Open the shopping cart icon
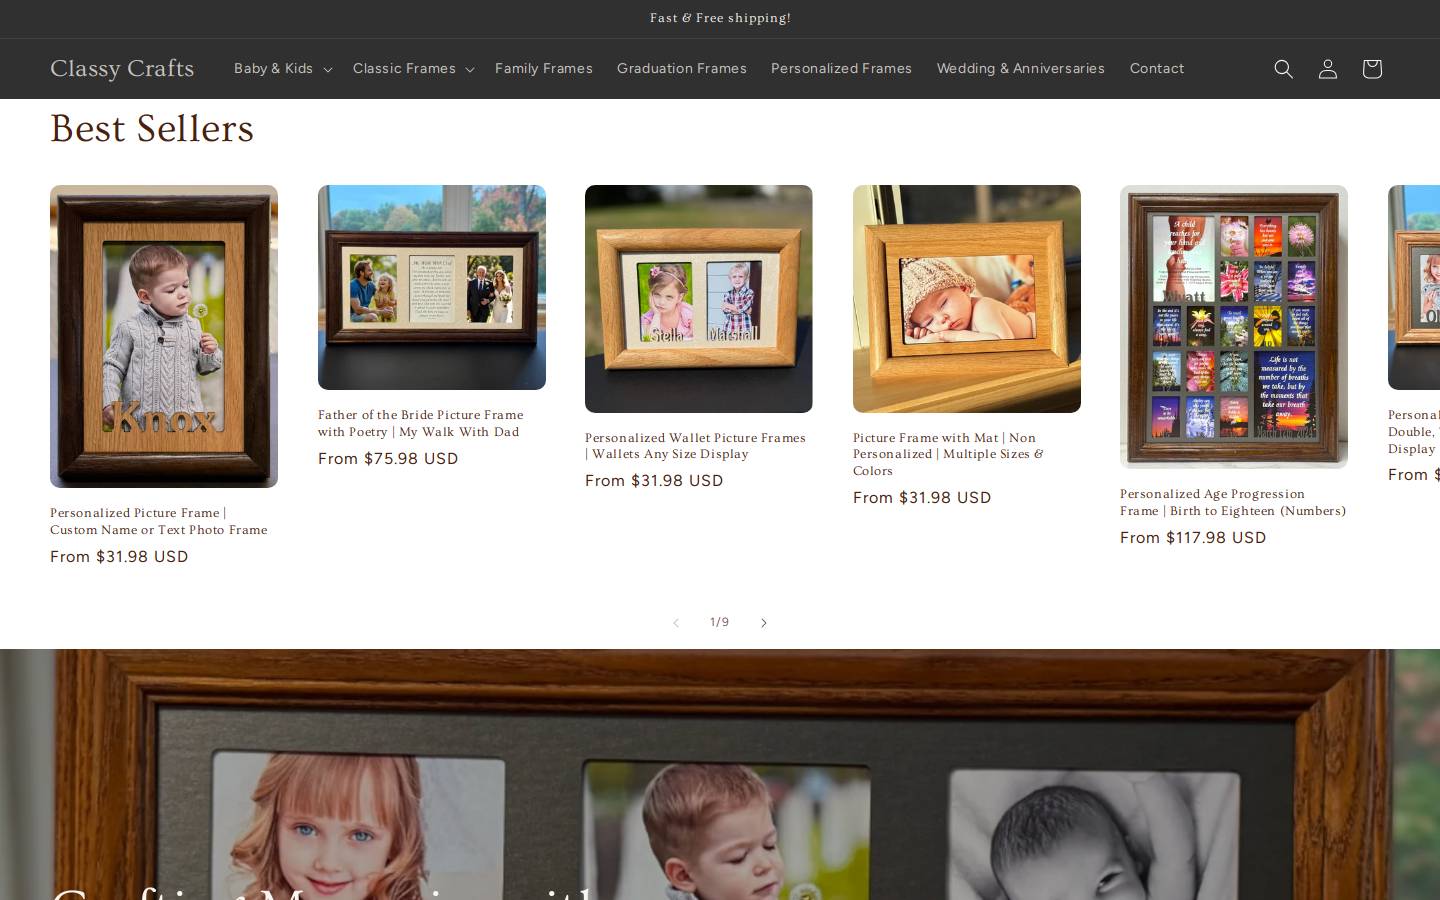The width and height of the screenshot is (1440, 900). pyautogui.click(x=1371, y=69)
